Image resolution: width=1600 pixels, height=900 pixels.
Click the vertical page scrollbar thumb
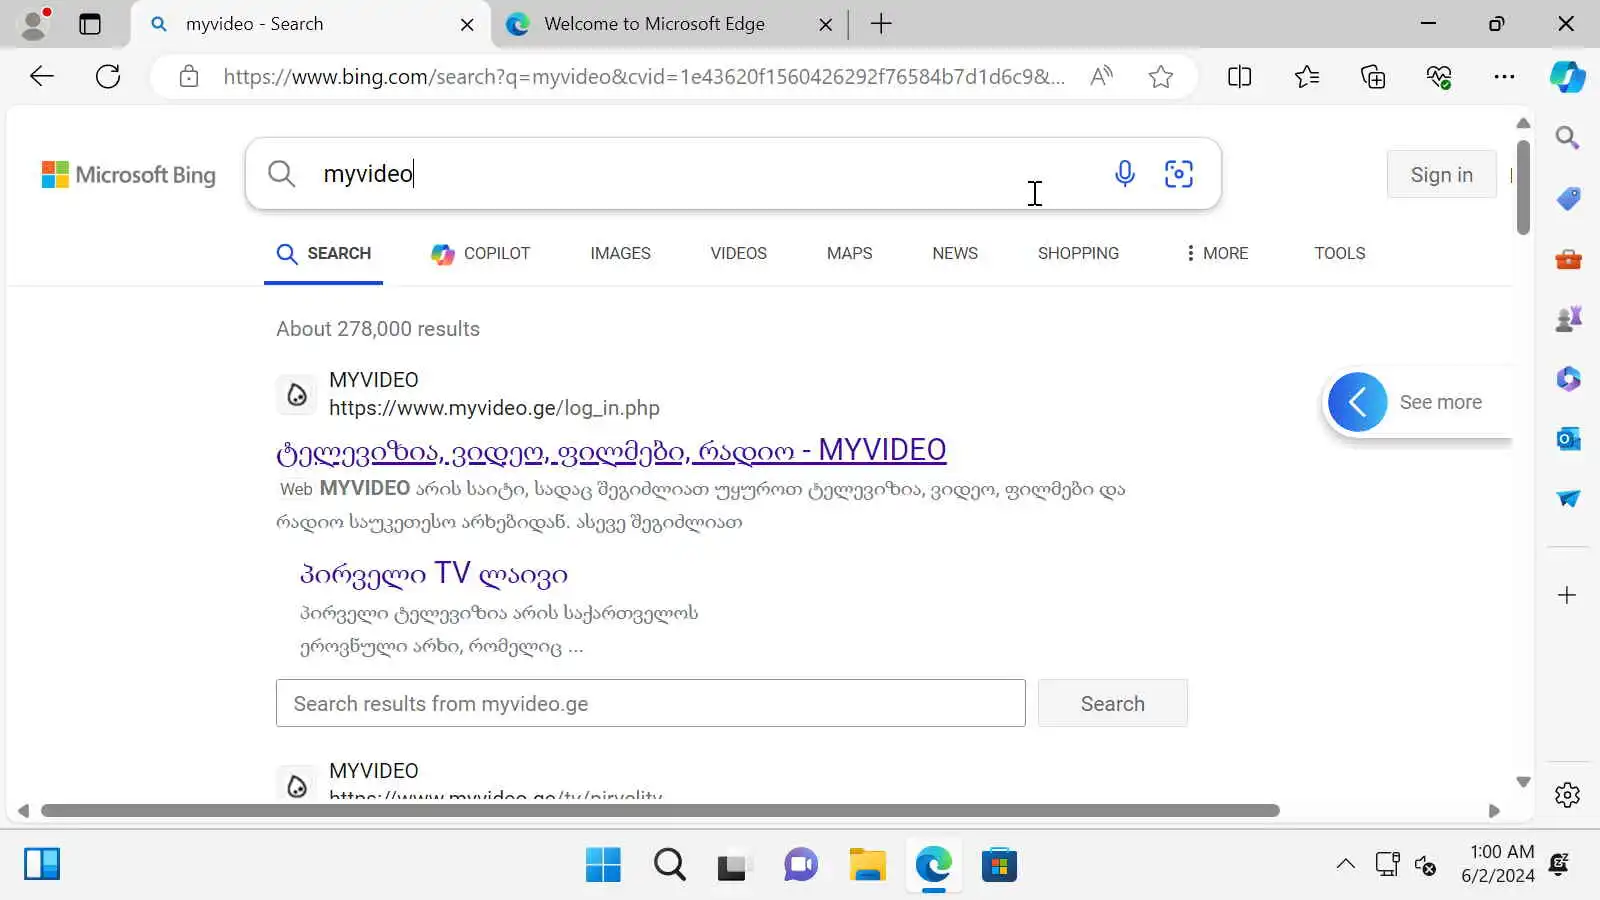[x=1523, y=188]
